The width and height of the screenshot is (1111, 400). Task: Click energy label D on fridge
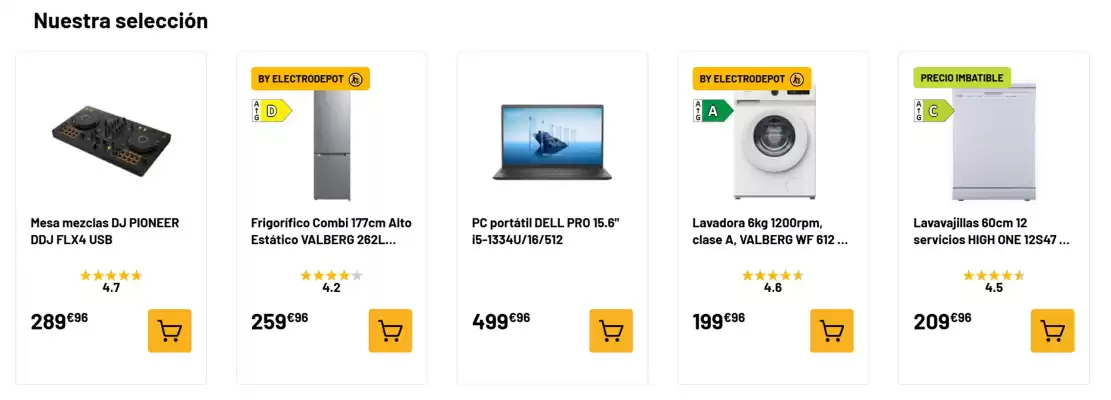tap(270, 110)
